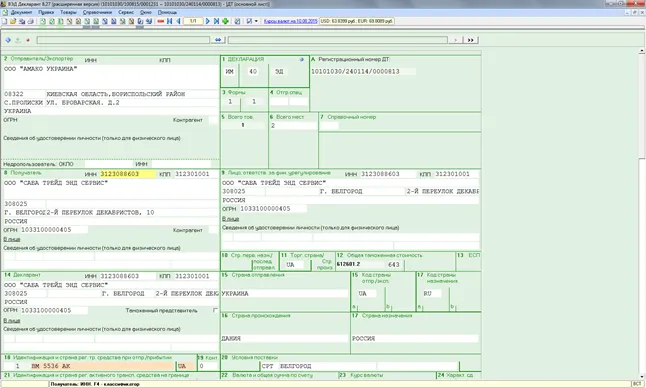Viewport: 646px width, 388px height.
Task: Click Страна назначения field РОССИЯ
Action: (x=415, y=338)
